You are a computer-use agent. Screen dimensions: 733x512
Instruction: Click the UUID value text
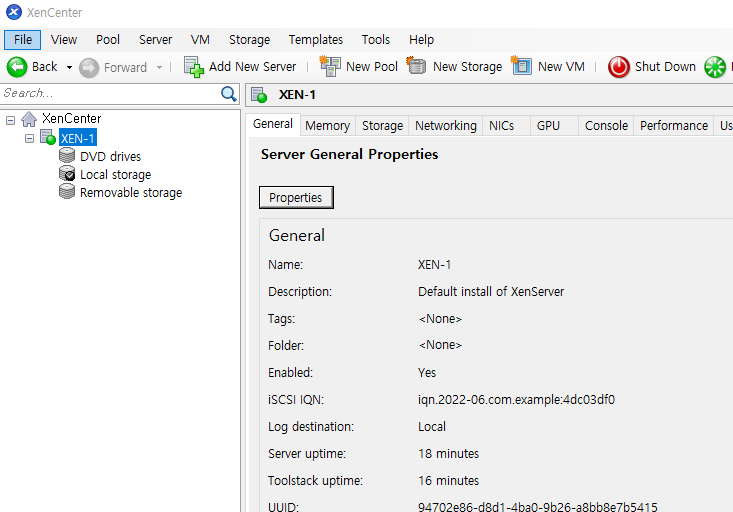click(x=538, y=507)
